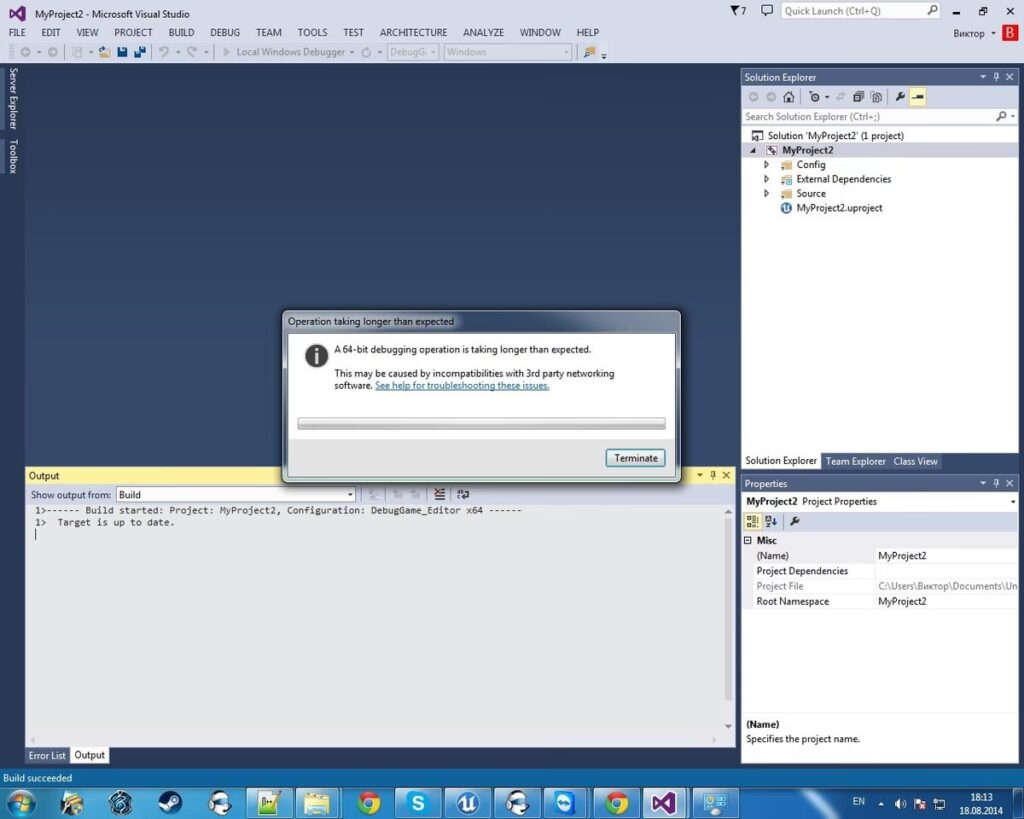The image size is (1024, 819).
Task: Open the Feedback chat bubble icon
Action: pyautogui.click(x=767, y=11)
